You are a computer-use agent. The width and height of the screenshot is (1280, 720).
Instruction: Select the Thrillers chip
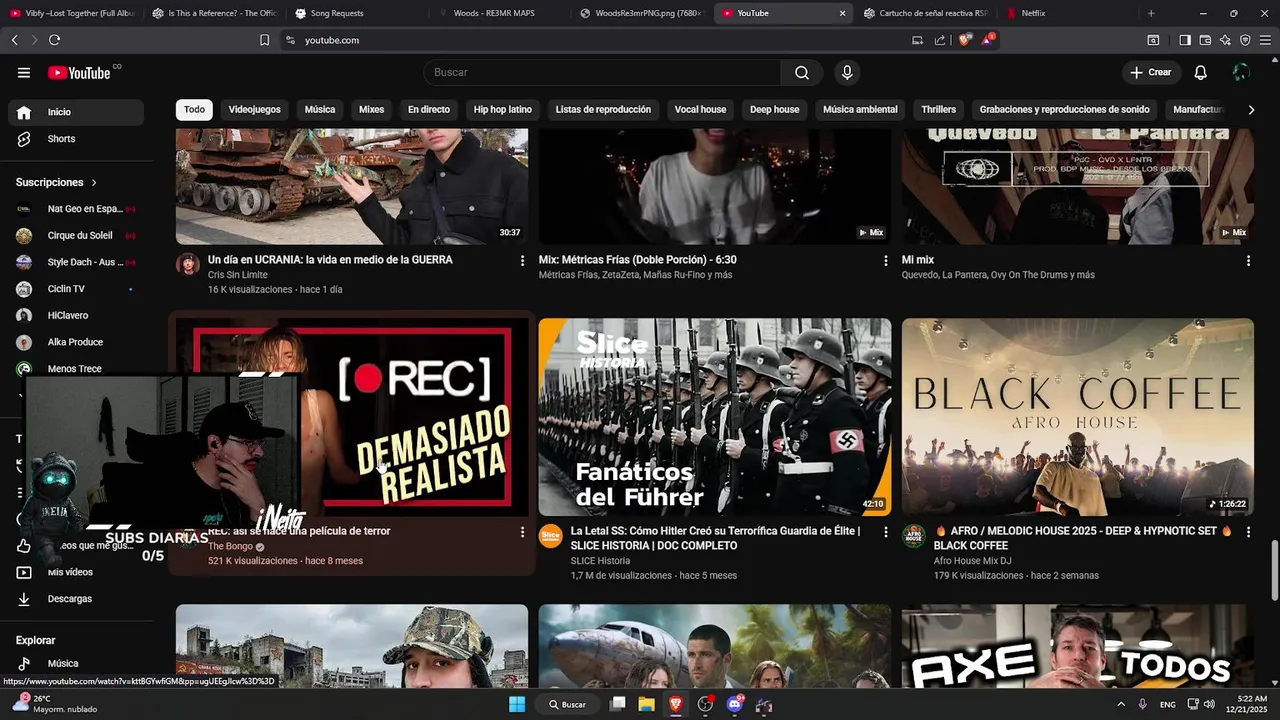(939, 109)
